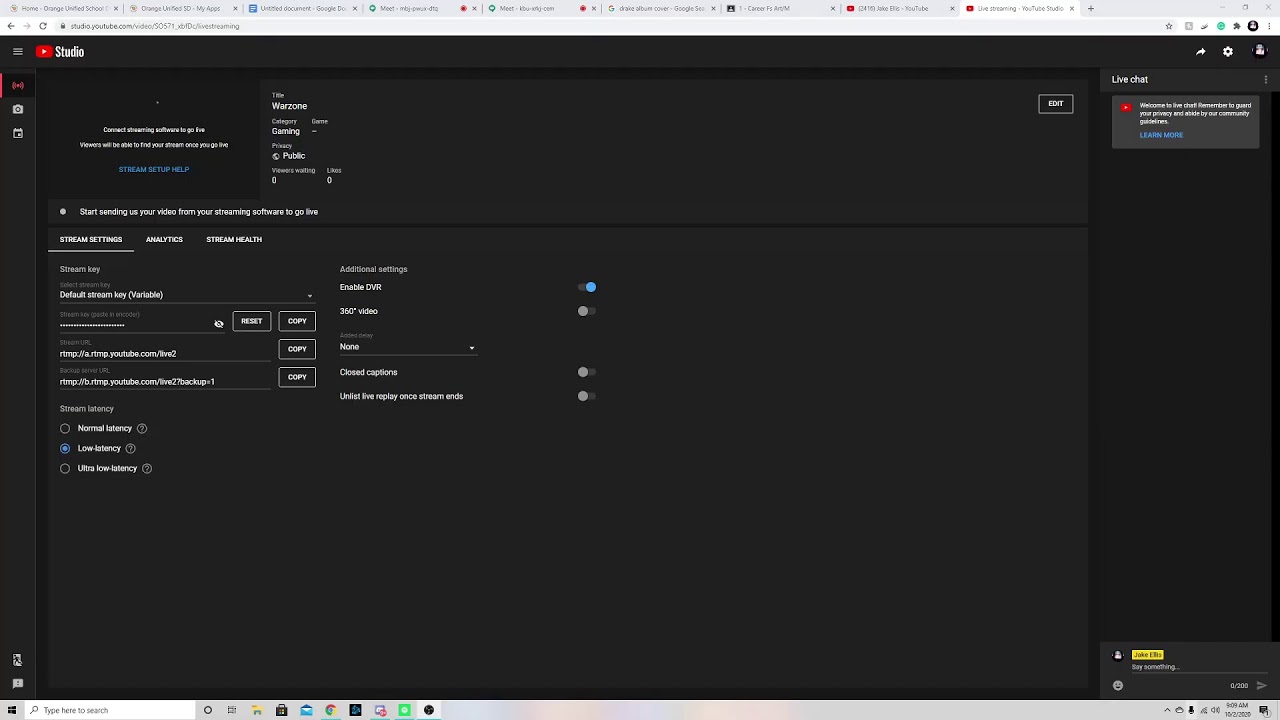Open OBS Studio icon in the taskbar
Image resolution: width=1280 pixels, height=720 pixels.
tap(429, 710)
